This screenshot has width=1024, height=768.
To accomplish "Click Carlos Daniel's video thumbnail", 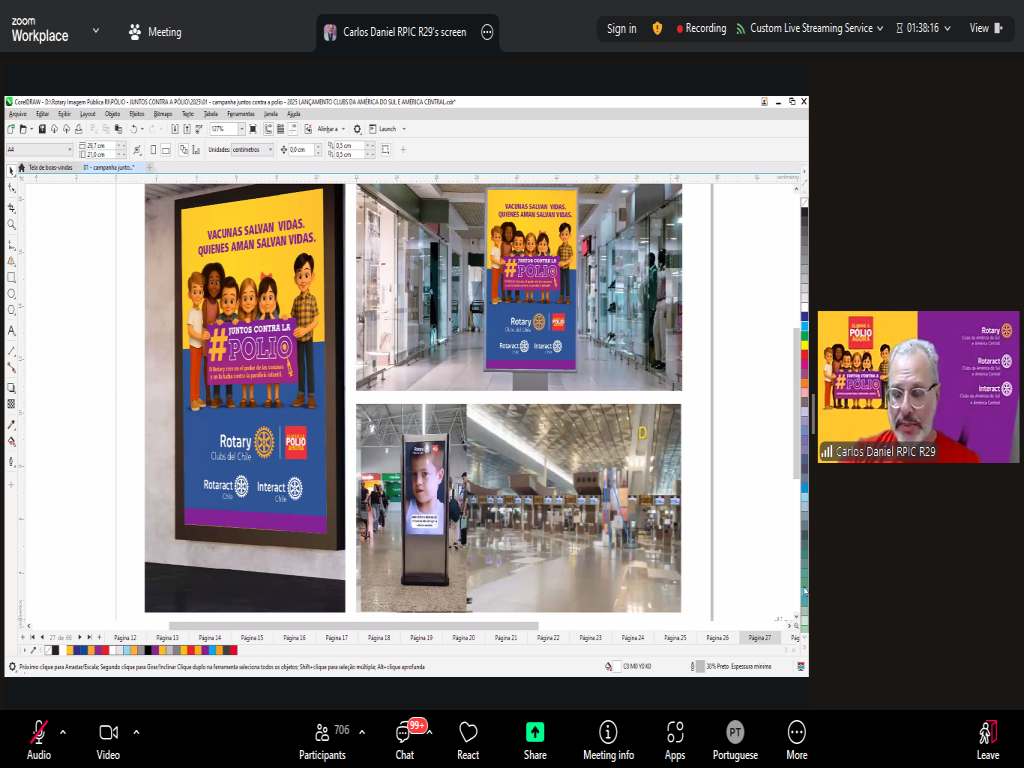I will pos(918,386).
